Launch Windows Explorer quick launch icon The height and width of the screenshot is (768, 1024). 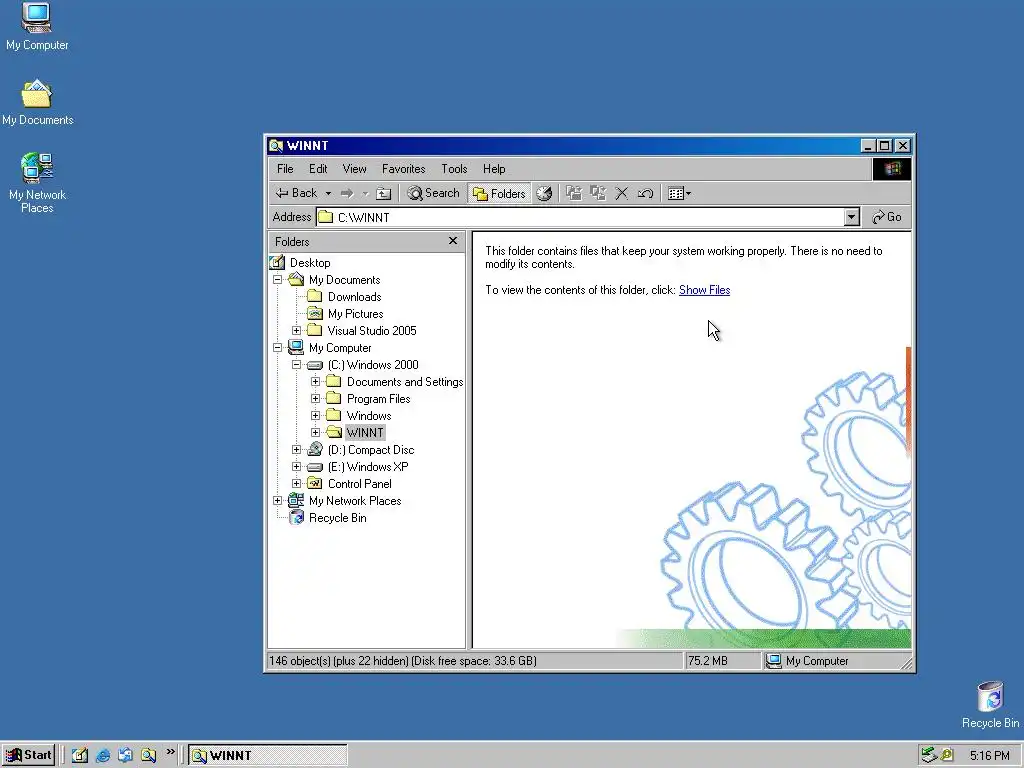pos(148,756)
